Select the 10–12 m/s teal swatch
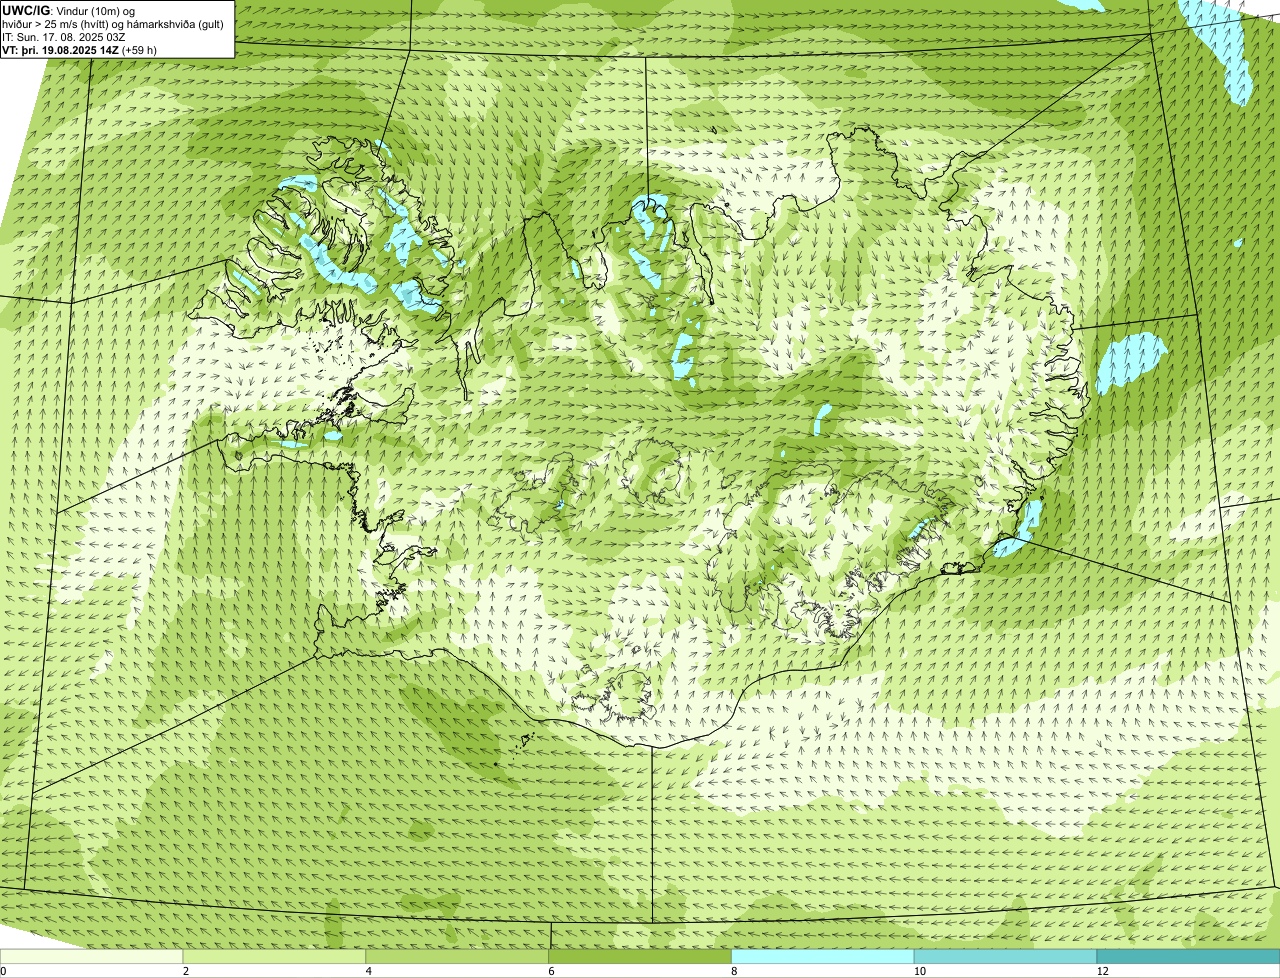 [1005, 956]
